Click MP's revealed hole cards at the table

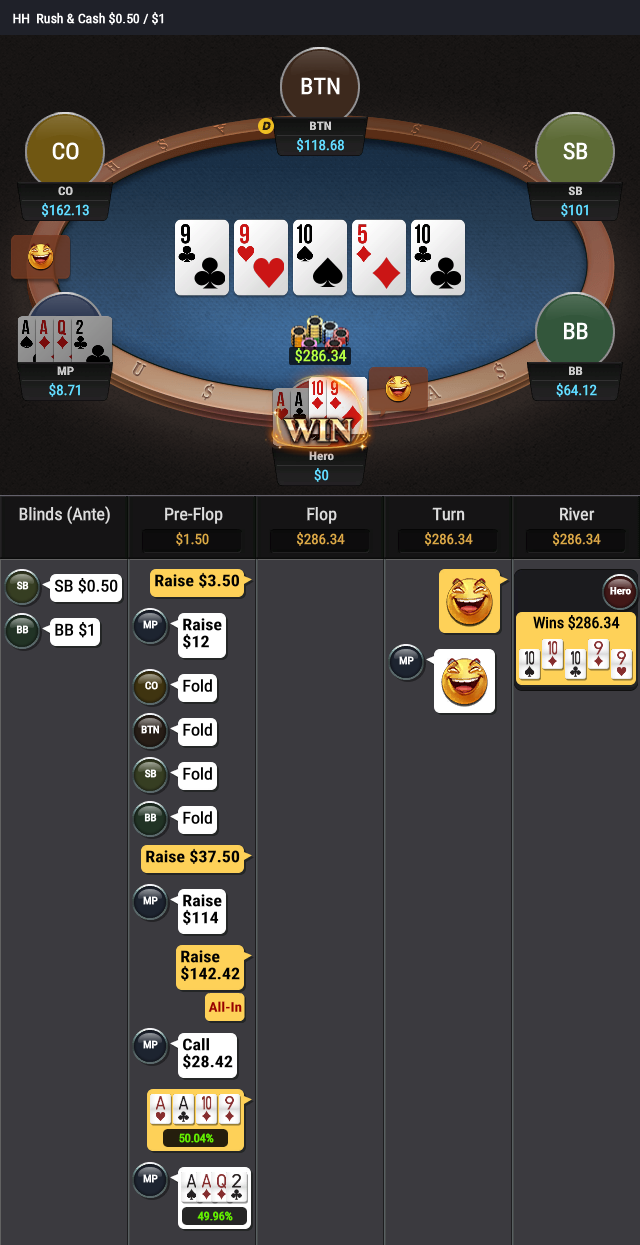[65, 340]
